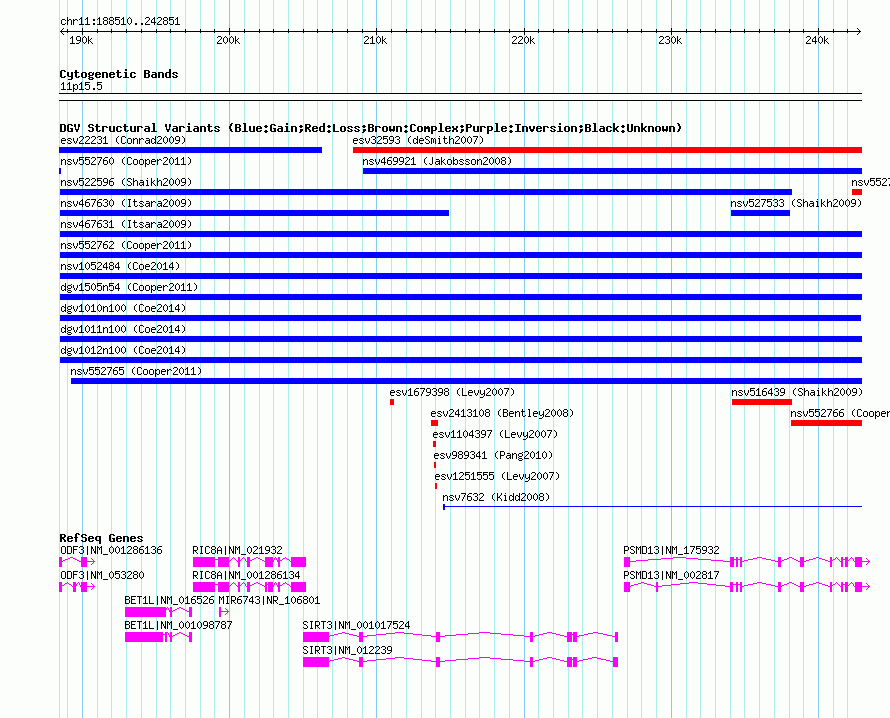The height and width of the screenshot is (718, 890).
Task: Open variant esv1679398 (Levy2007) label
Action: [452, 392]
